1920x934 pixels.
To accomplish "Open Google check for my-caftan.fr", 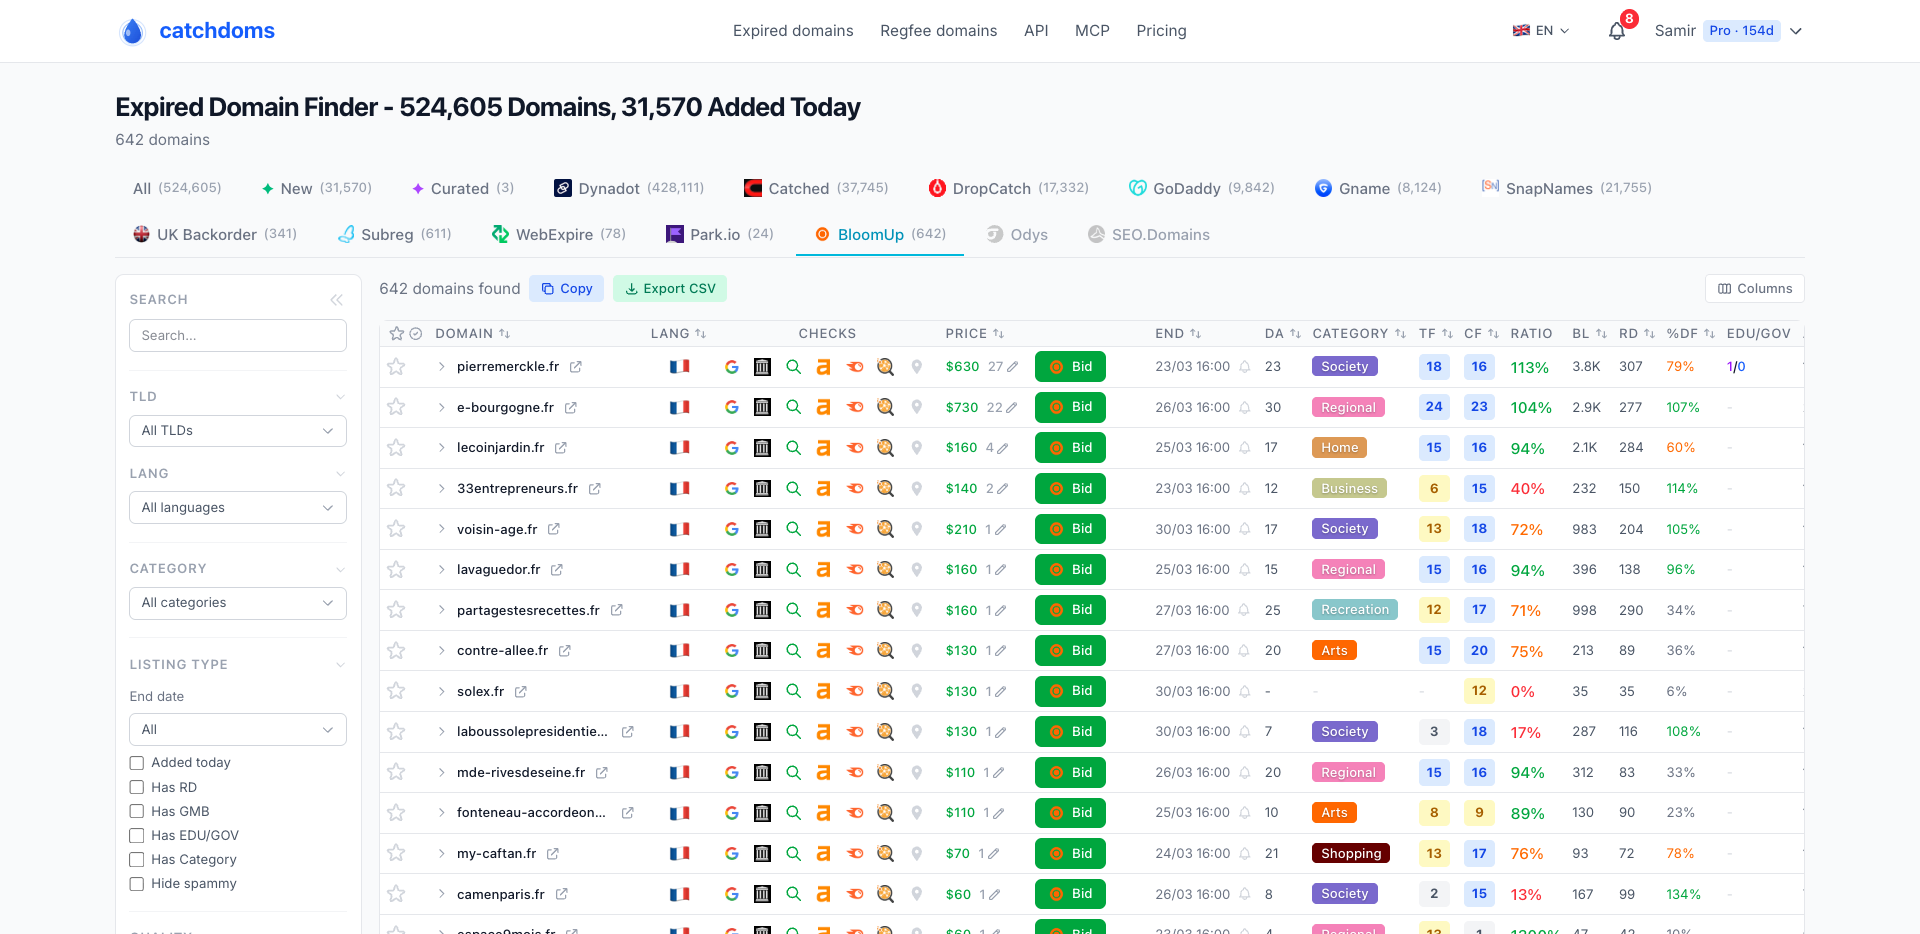I will 732,854.
